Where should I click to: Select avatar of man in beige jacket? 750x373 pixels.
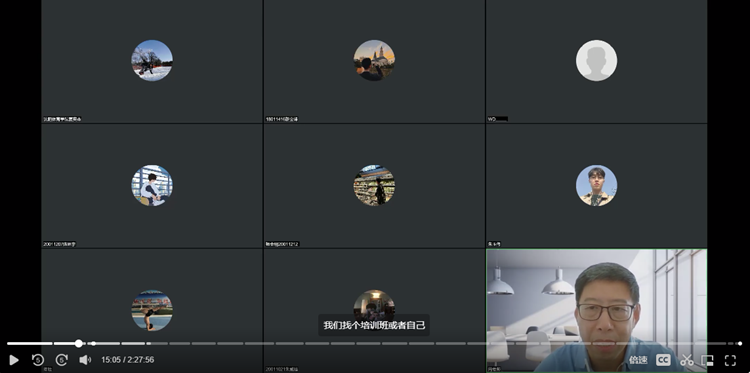tap(596, 185)
